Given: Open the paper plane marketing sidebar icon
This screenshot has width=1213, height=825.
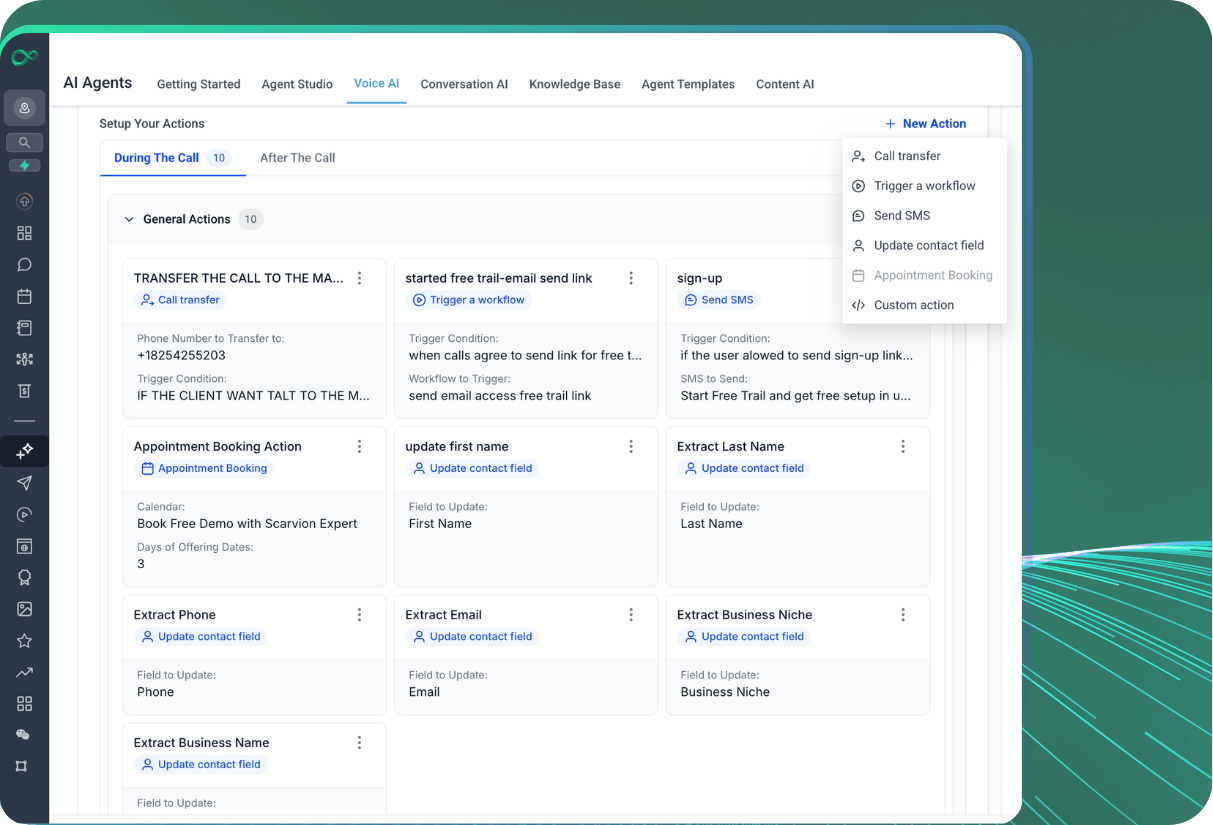Looking at the screenshot, I should point(24,483).
